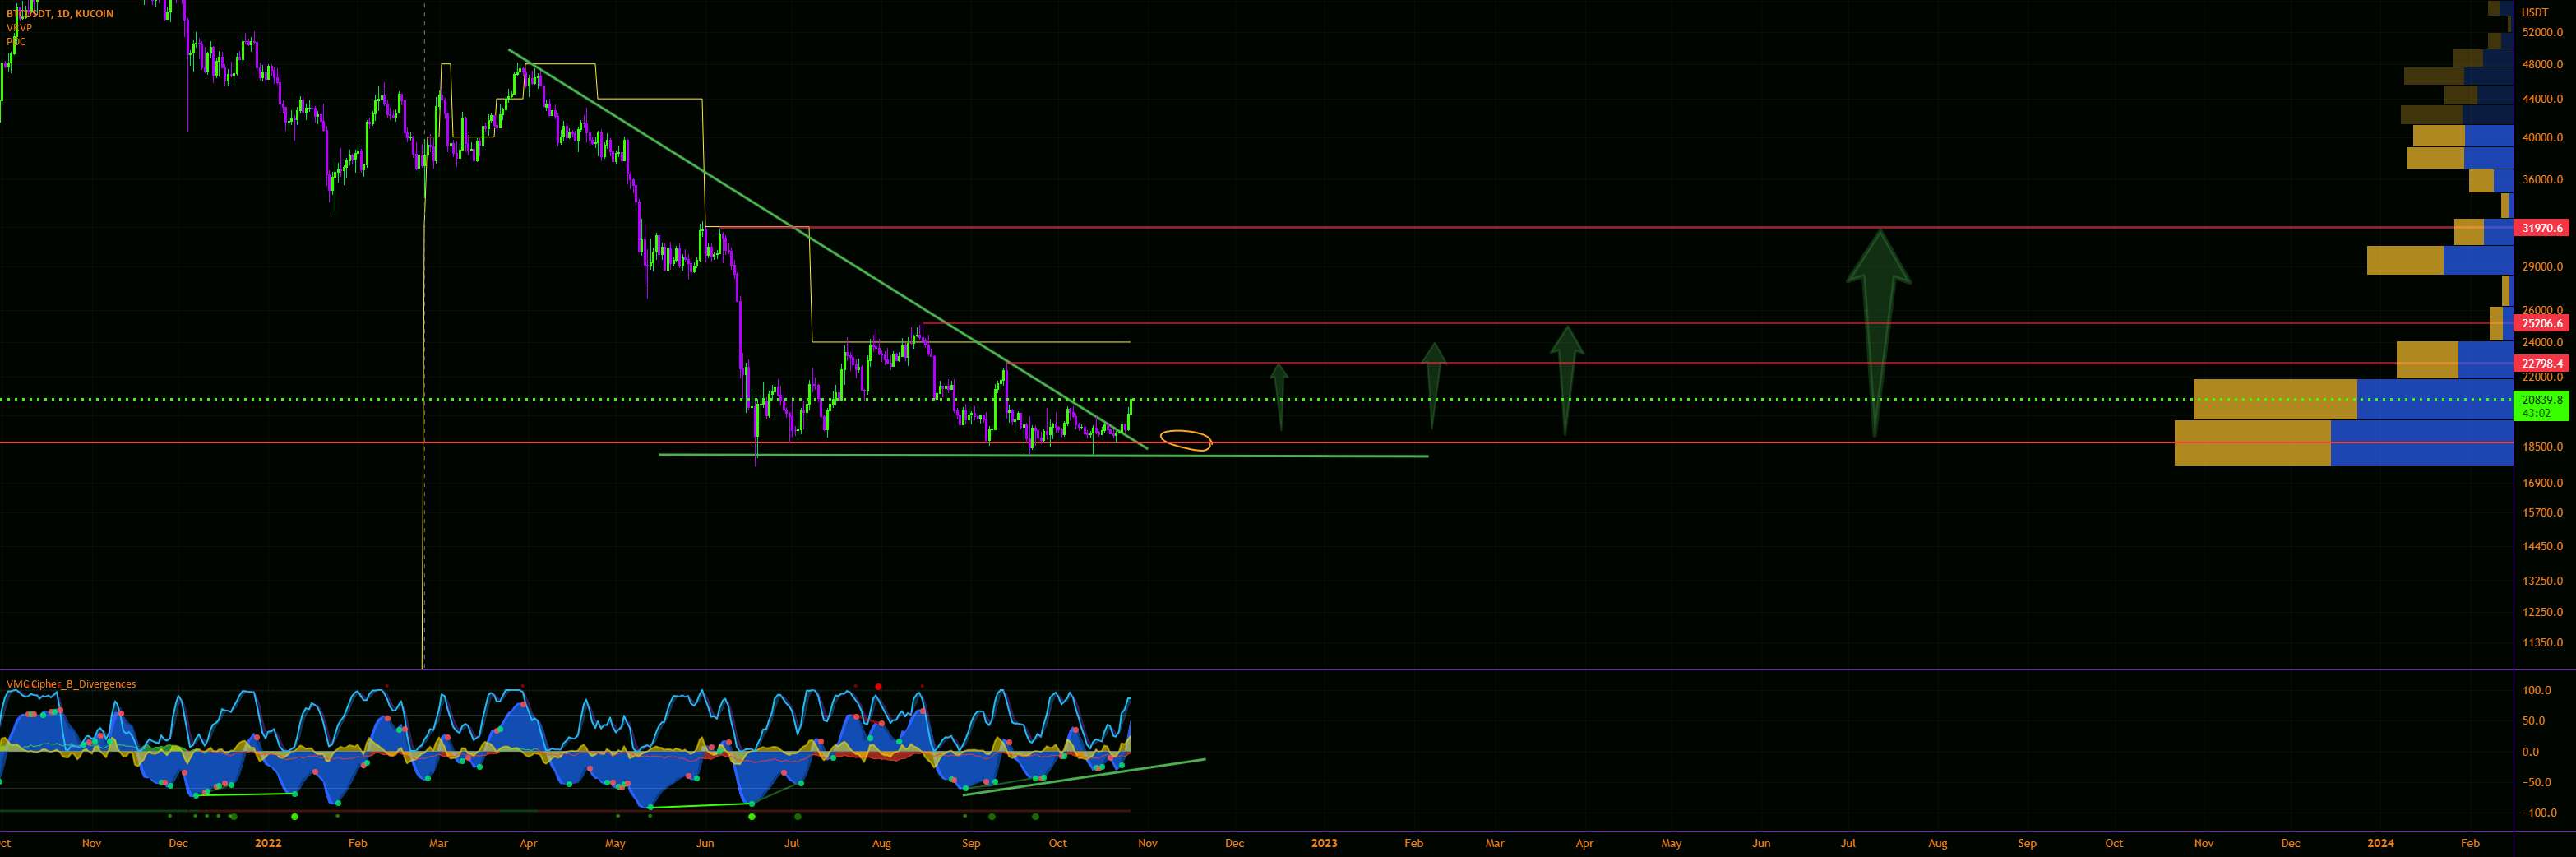Click the 15700.0 price axis value
Image resolution: width=2576 pixels, height=857 pixels.
[2542, 513]
